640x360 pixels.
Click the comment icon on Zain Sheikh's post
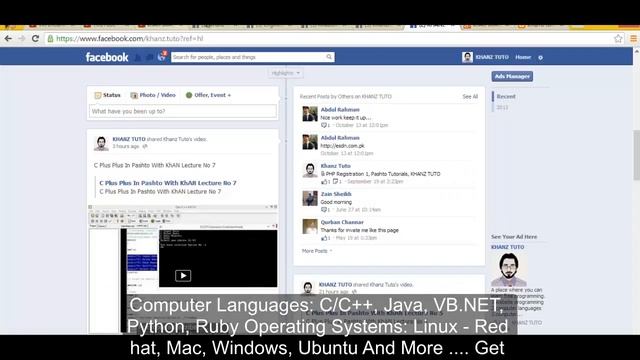(324, 210)
